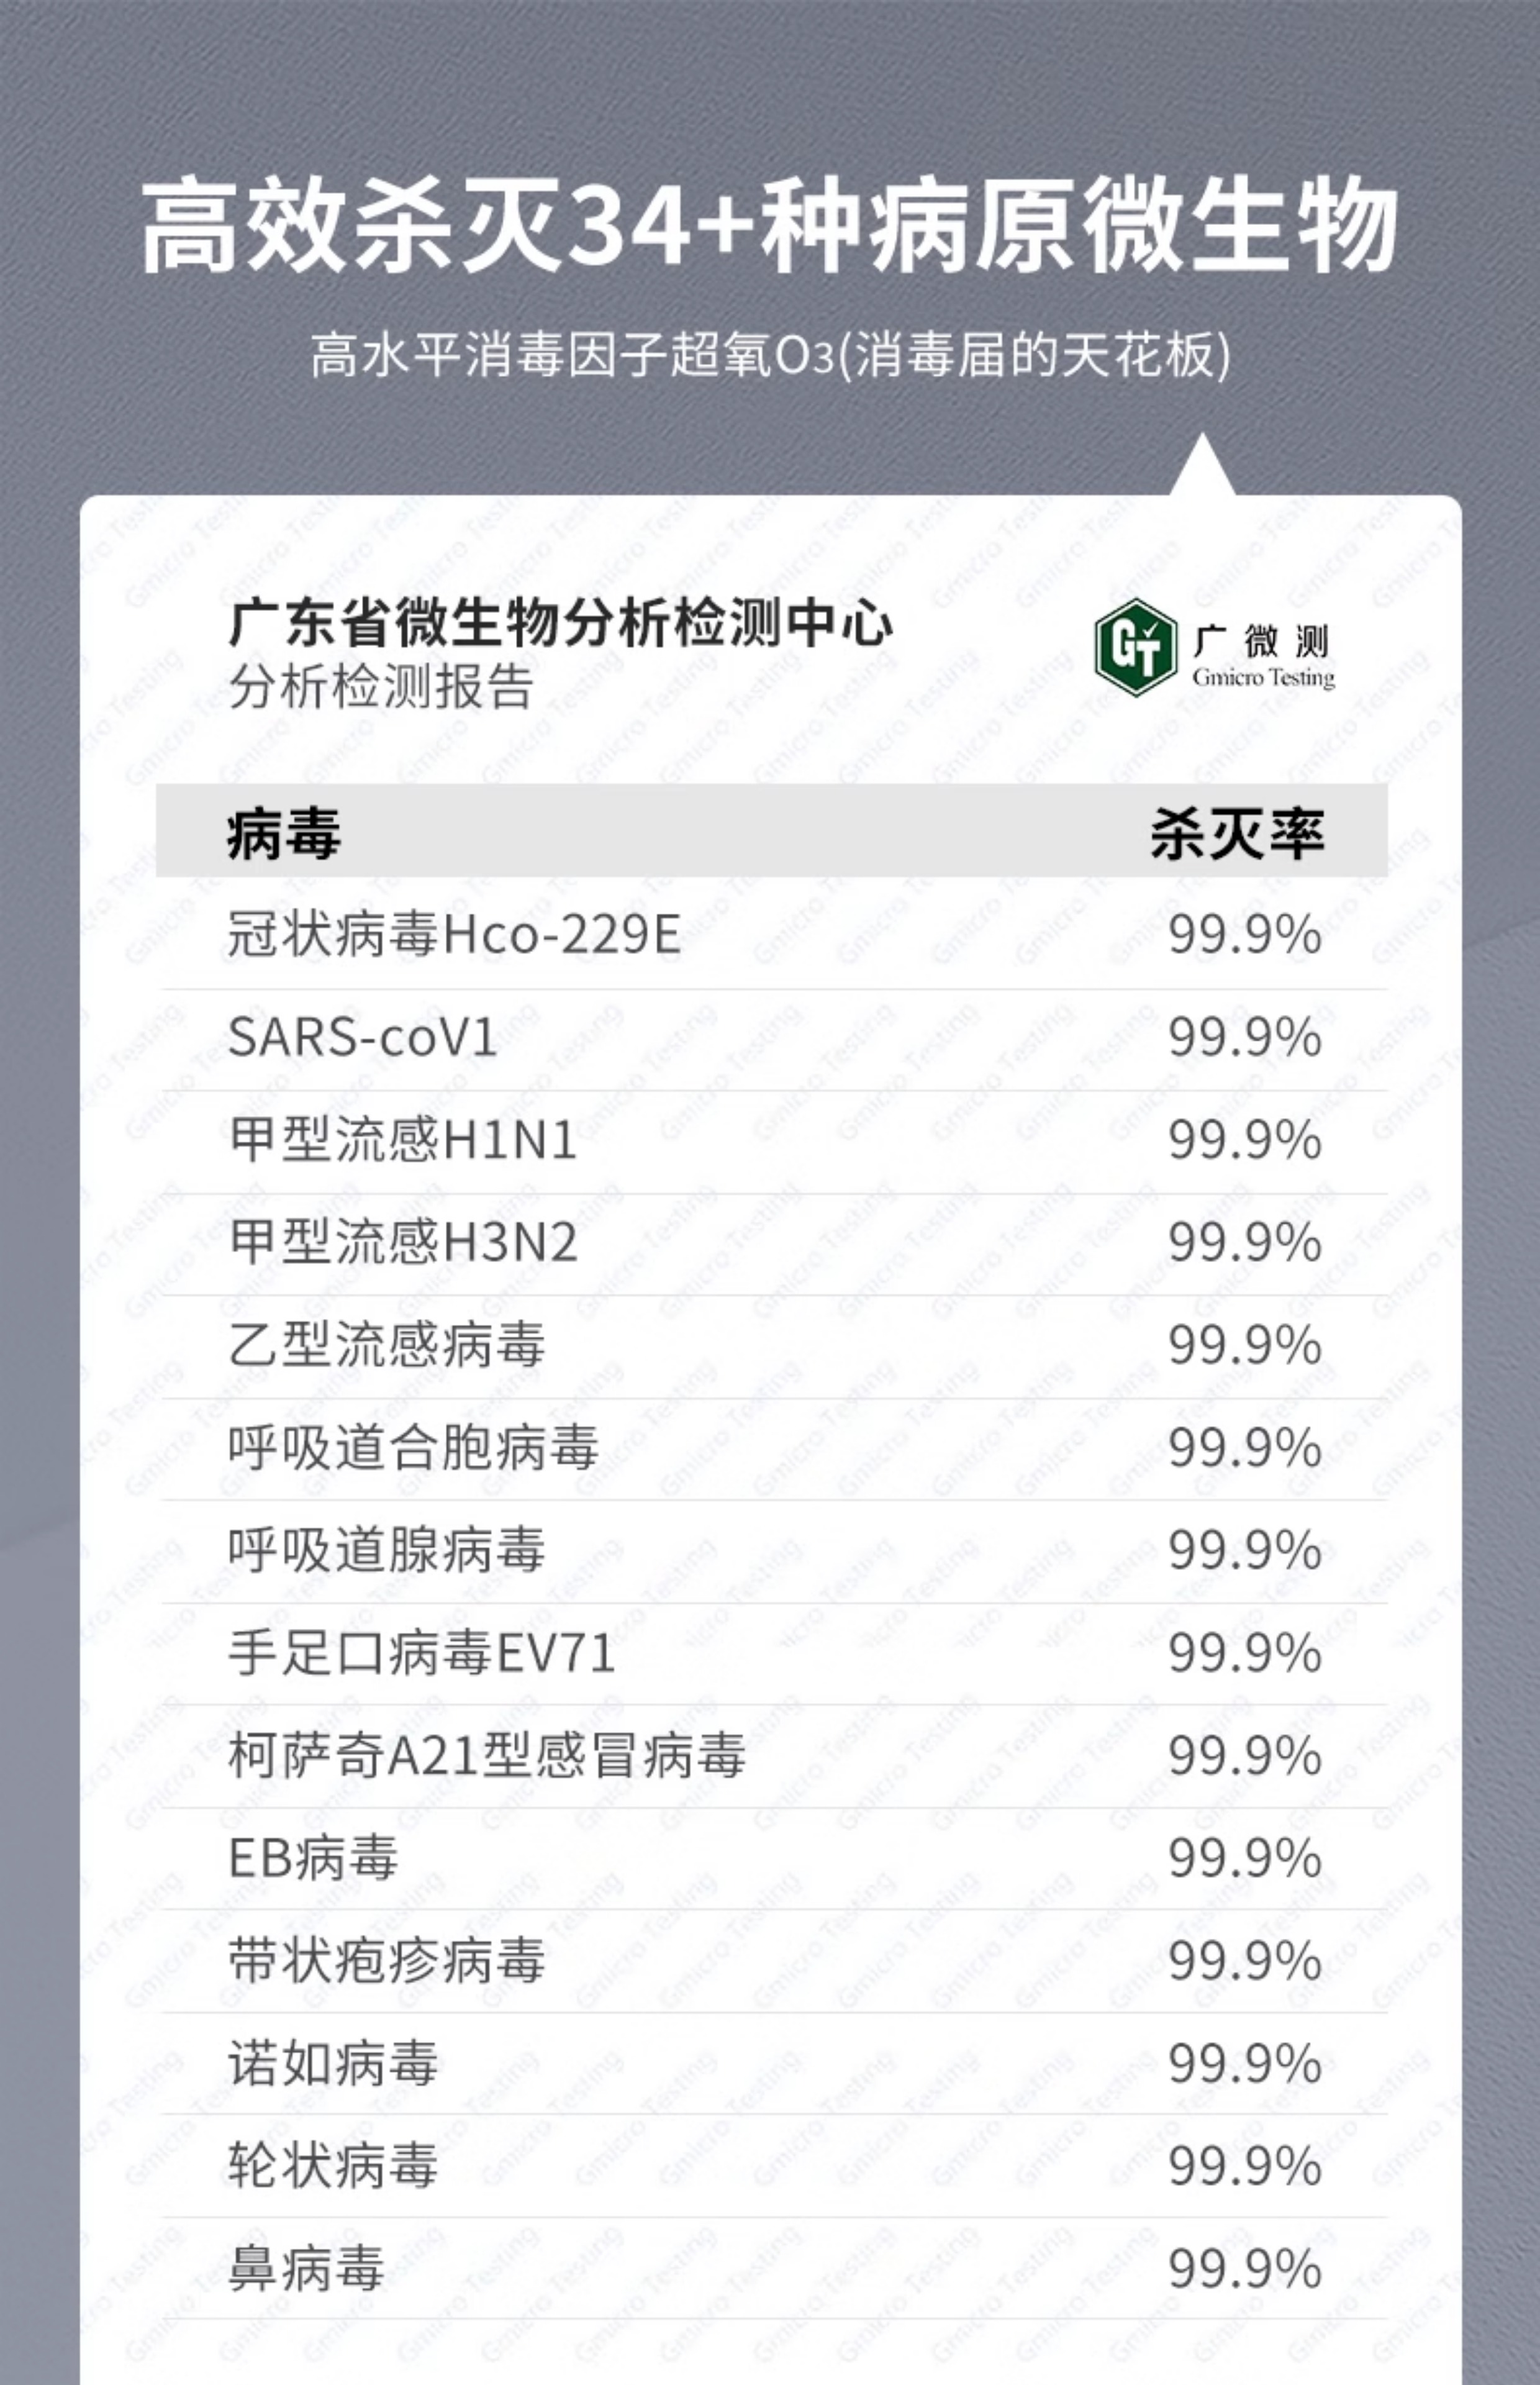Select the 诺如病毒 row
The image size is (1540, 2385).
[773, 2064]
